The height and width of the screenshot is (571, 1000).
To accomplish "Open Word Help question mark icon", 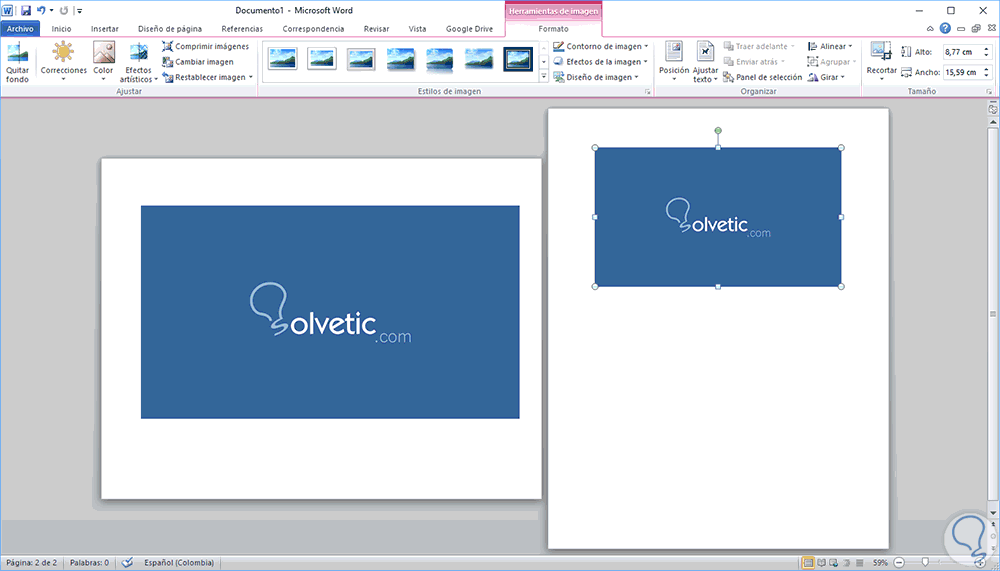I will [945, 29].
